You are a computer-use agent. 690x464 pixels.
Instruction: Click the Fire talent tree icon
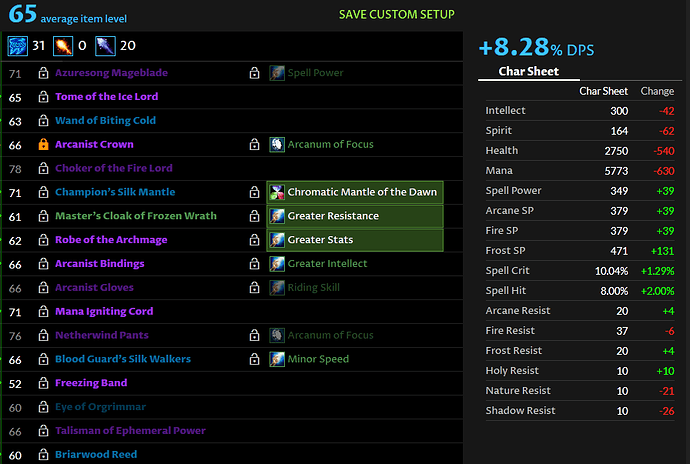click(x=63, y=46)
